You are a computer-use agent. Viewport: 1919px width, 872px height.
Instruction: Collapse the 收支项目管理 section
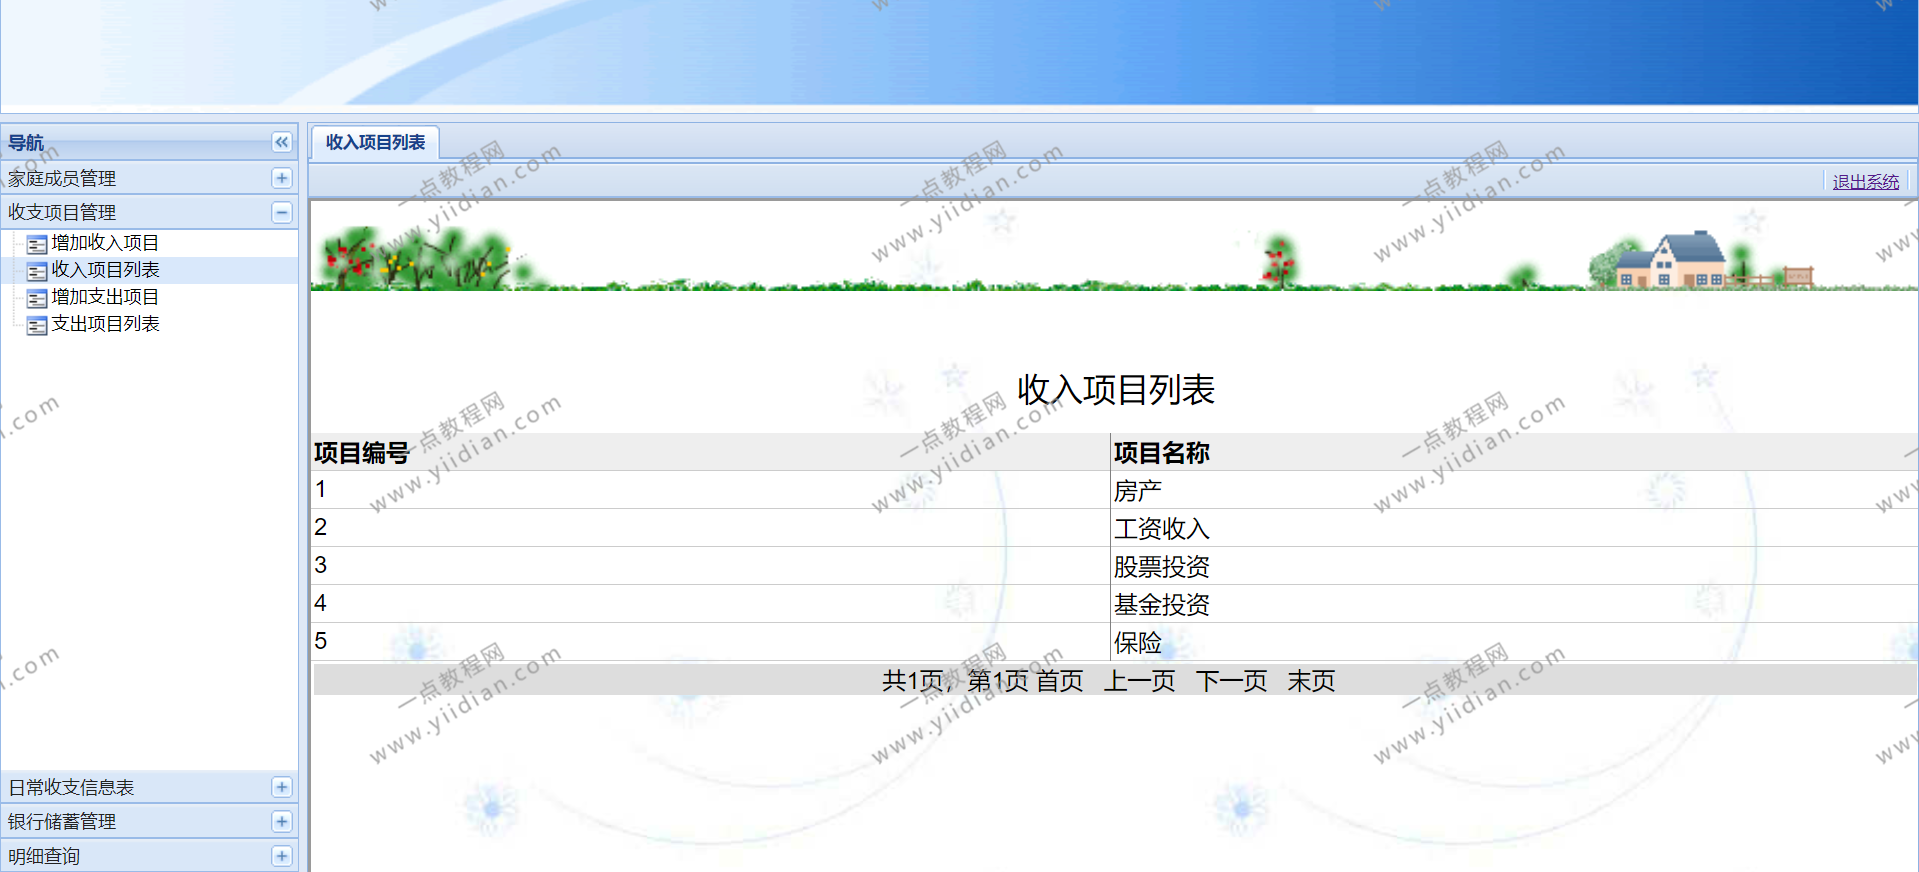coord(282,212)
